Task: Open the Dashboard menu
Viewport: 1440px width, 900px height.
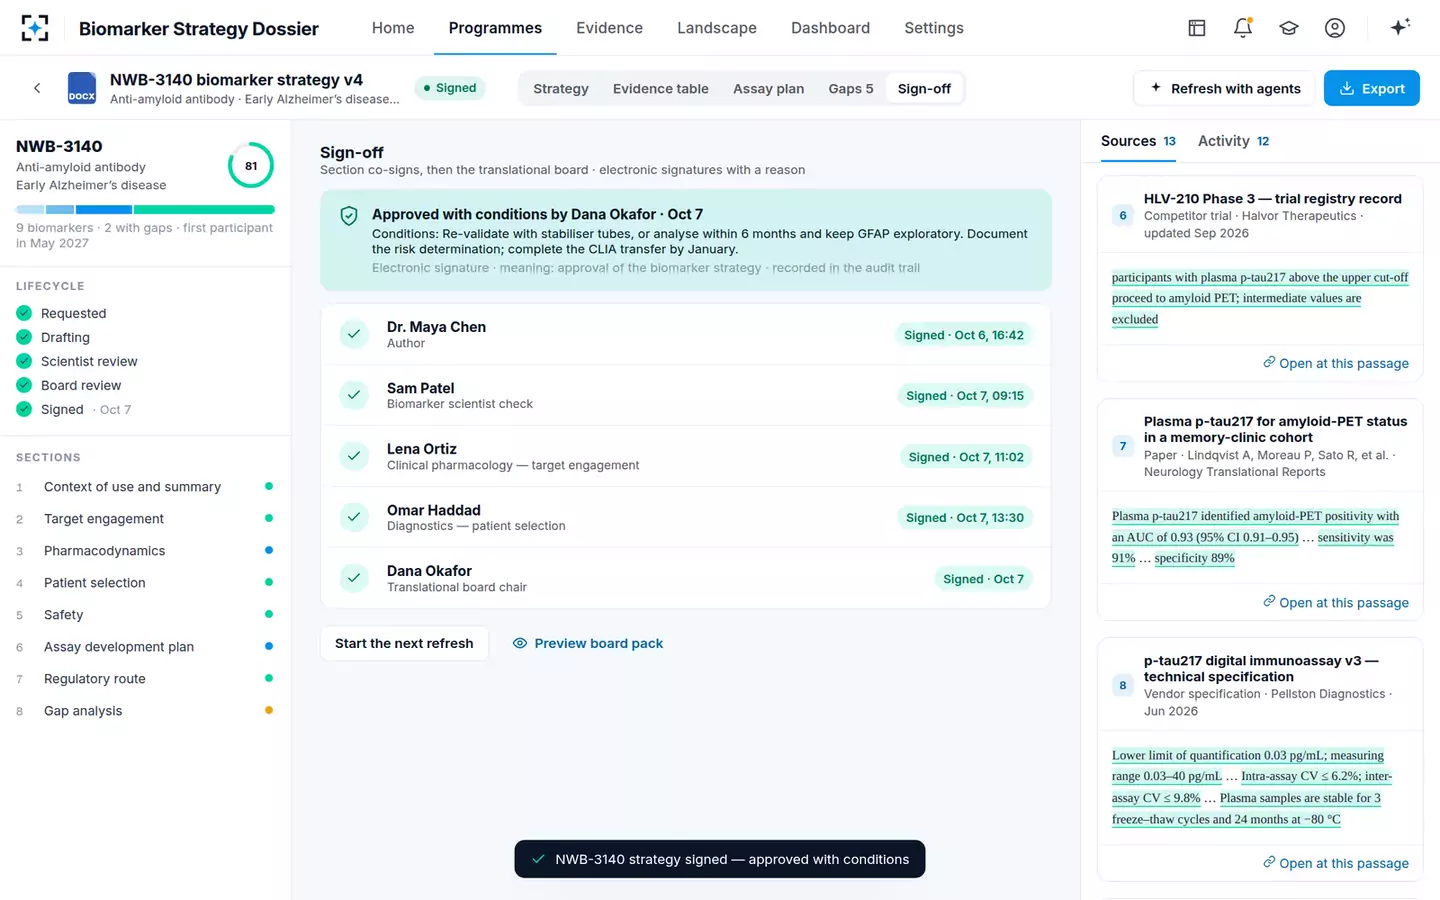Action: [830, 28]
